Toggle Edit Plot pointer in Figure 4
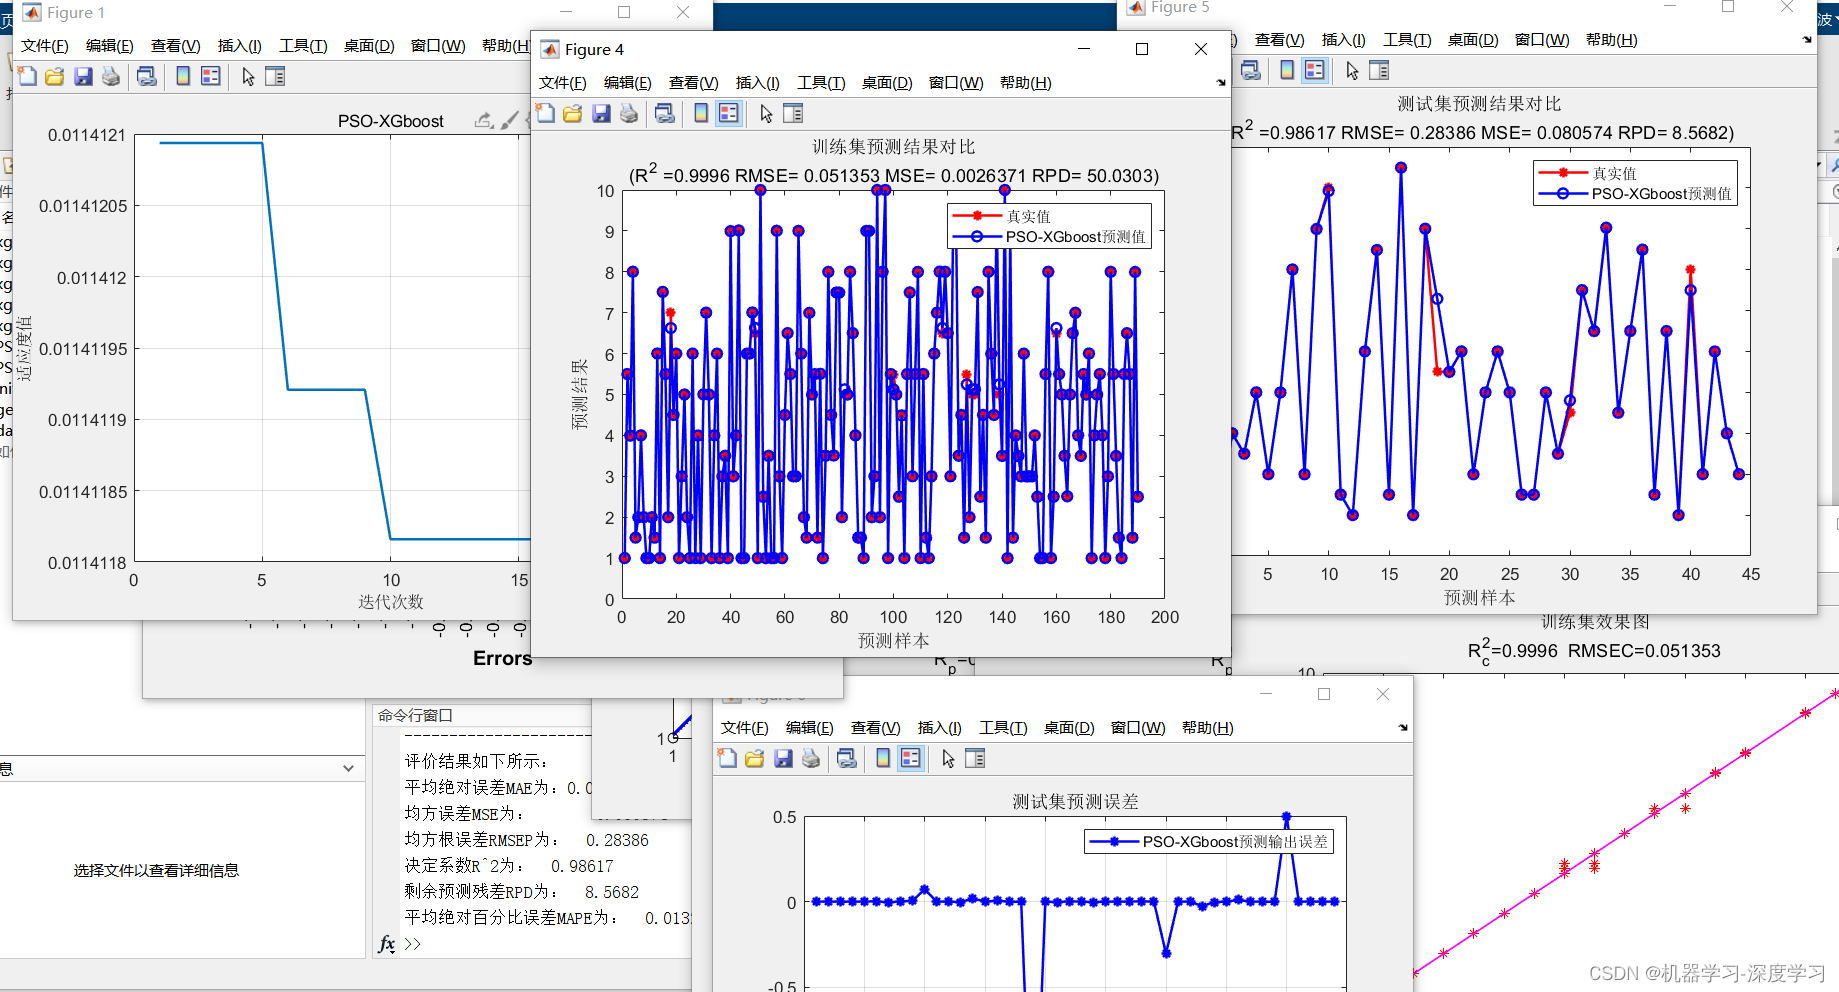 766,114
